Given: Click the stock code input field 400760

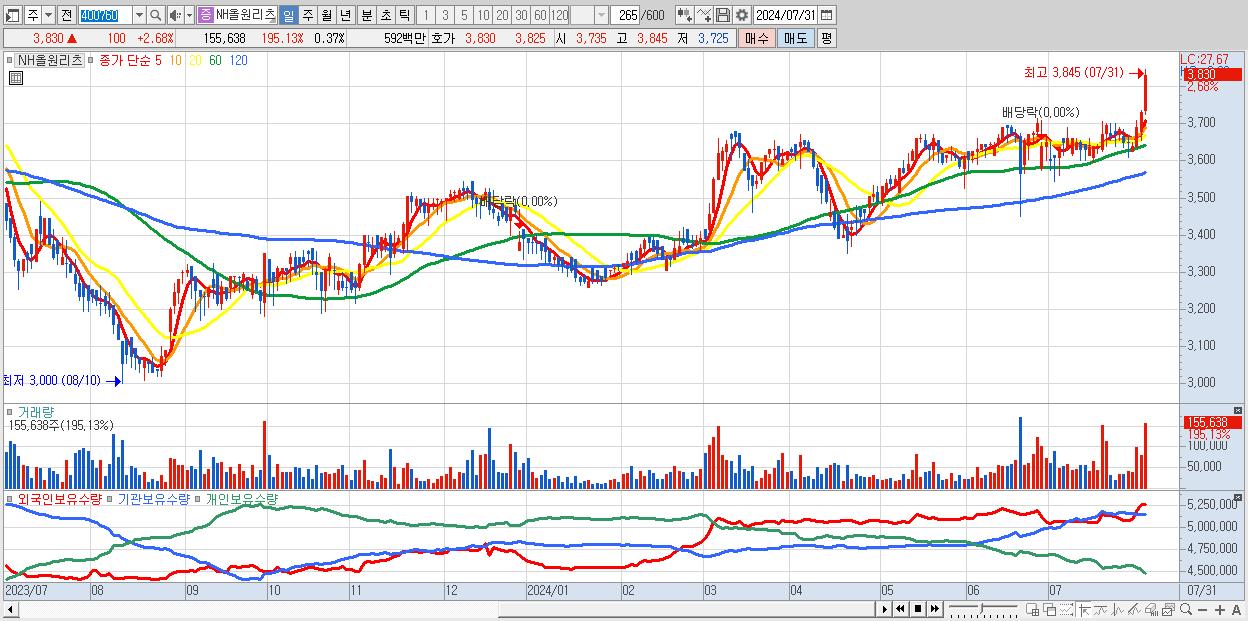Looking at the screenshot, I should coord(106,15).
